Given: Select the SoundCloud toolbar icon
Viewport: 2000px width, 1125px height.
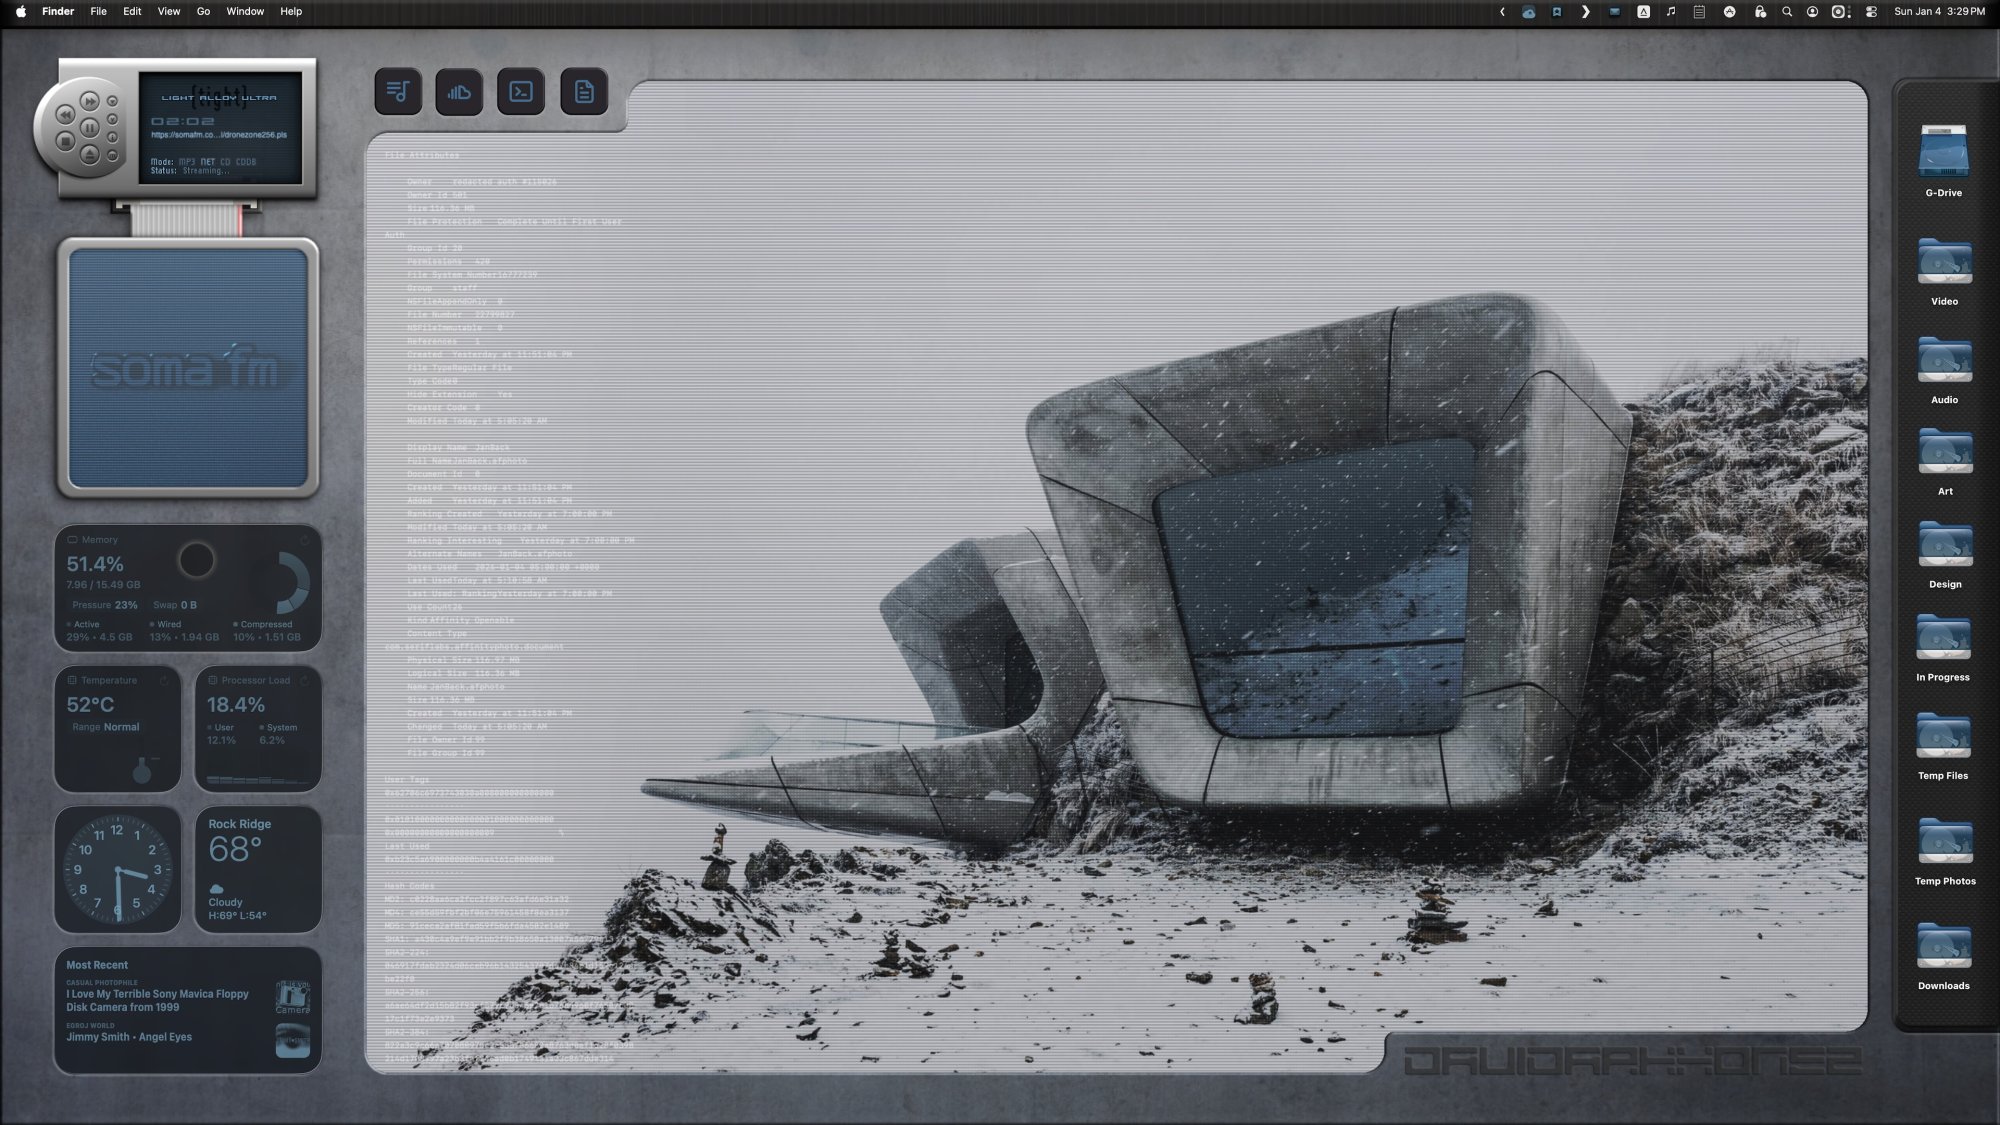Looking at the screenshot, I should pyautogui.click(x=460, y=91).
